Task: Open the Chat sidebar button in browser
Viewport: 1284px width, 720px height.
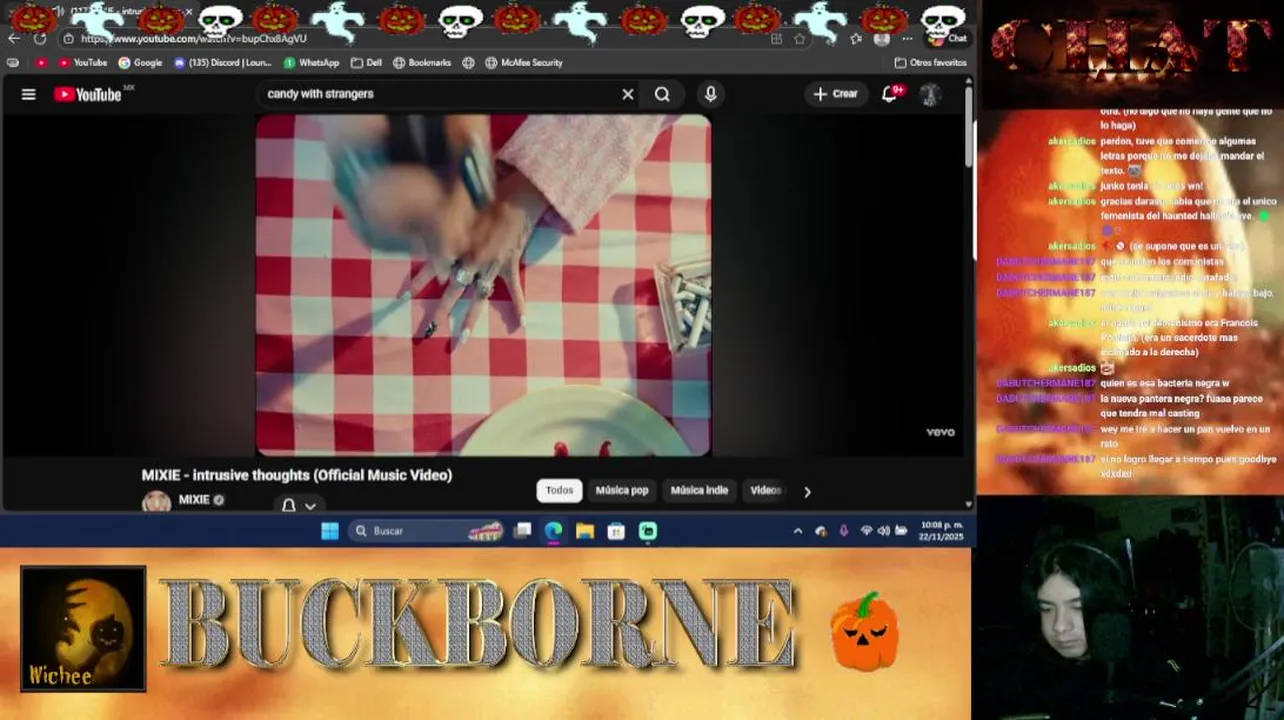Action: point(948,38)
